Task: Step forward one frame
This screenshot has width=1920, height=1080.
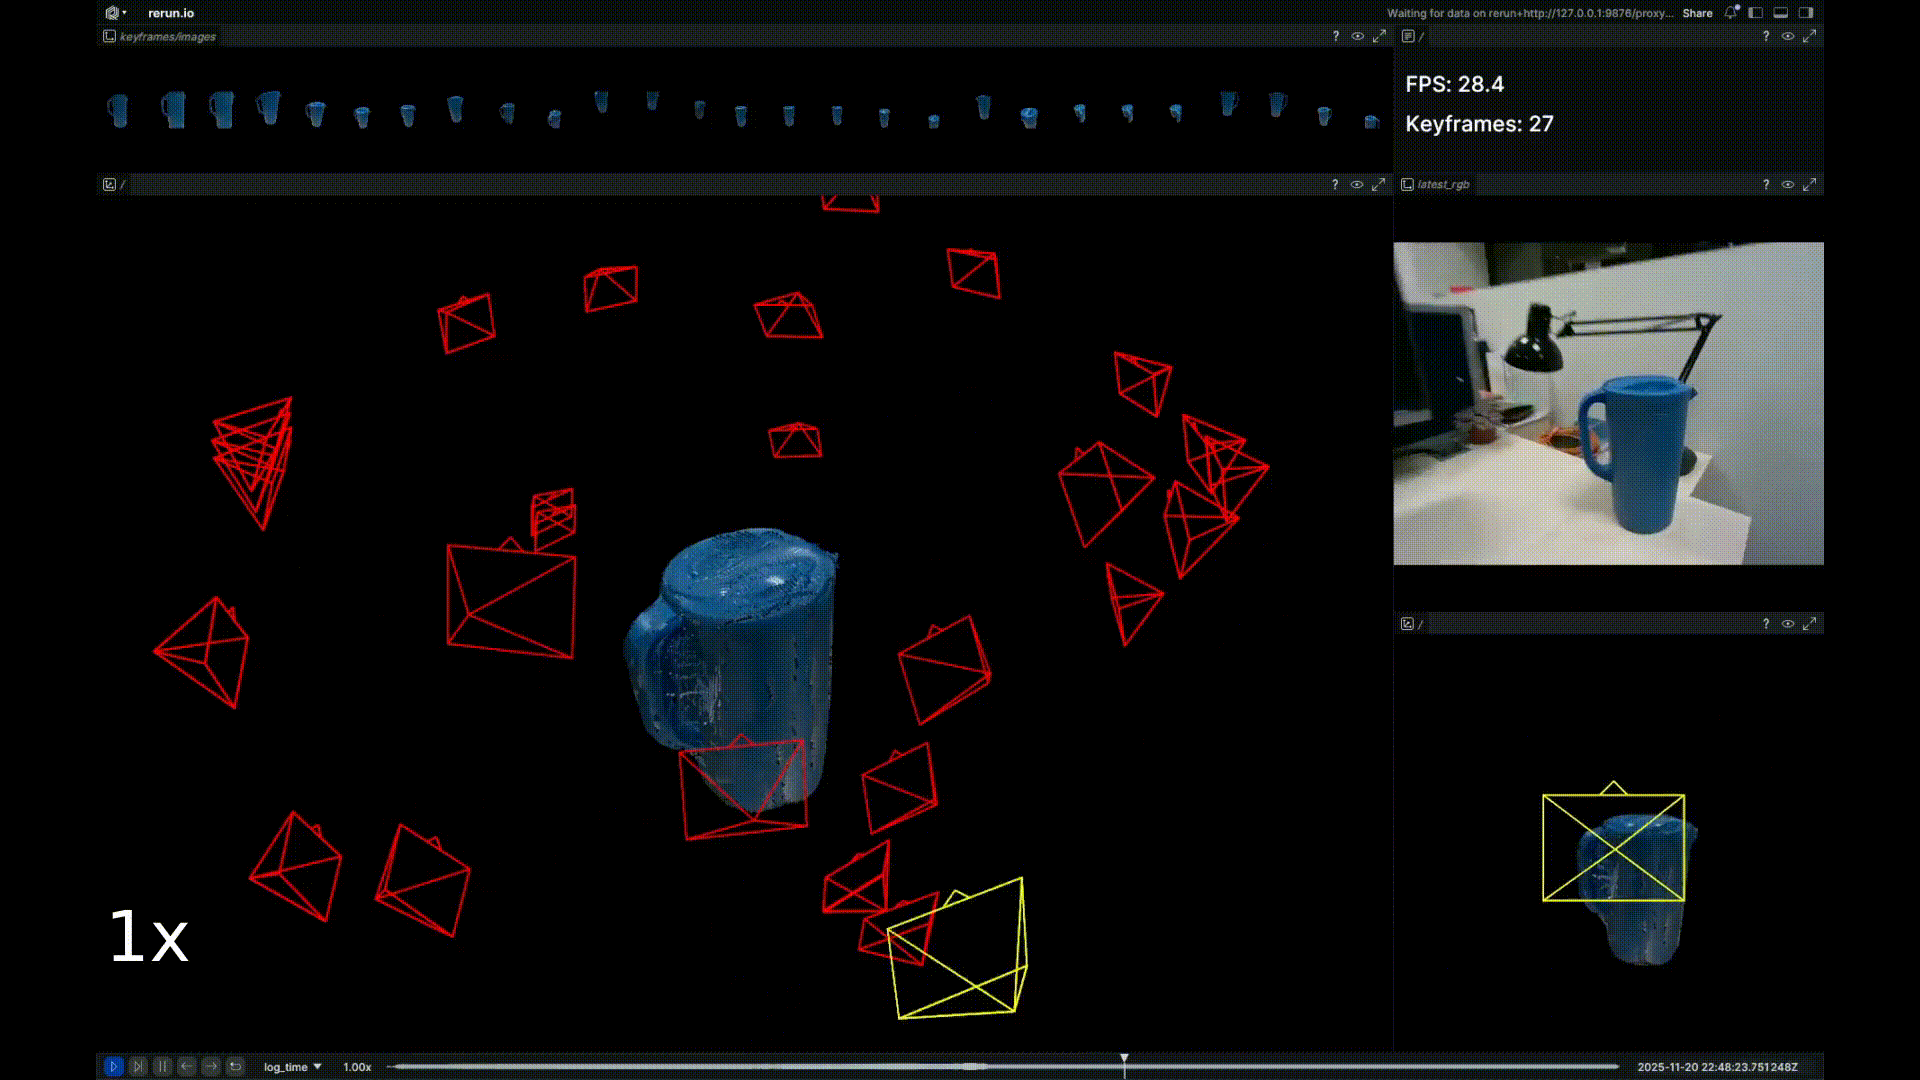Action: tap(210, 1067)
